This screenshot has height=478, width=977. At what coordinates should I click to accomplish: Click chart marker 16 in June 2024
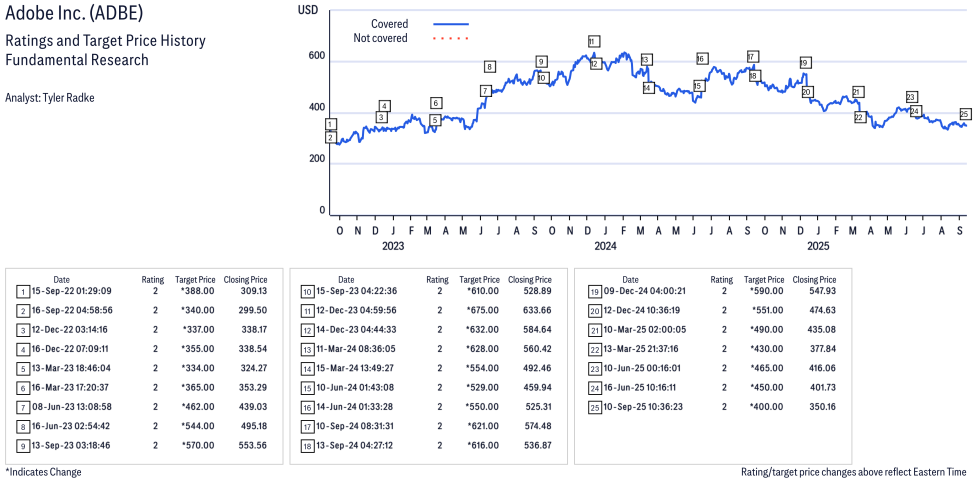click(701, 59)
